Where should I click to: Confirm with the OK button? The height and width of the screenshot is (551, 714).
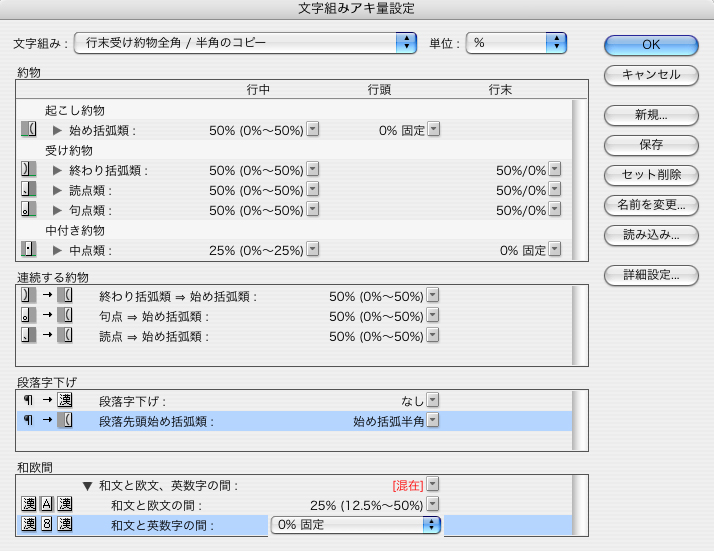click(x=651, y=45)
